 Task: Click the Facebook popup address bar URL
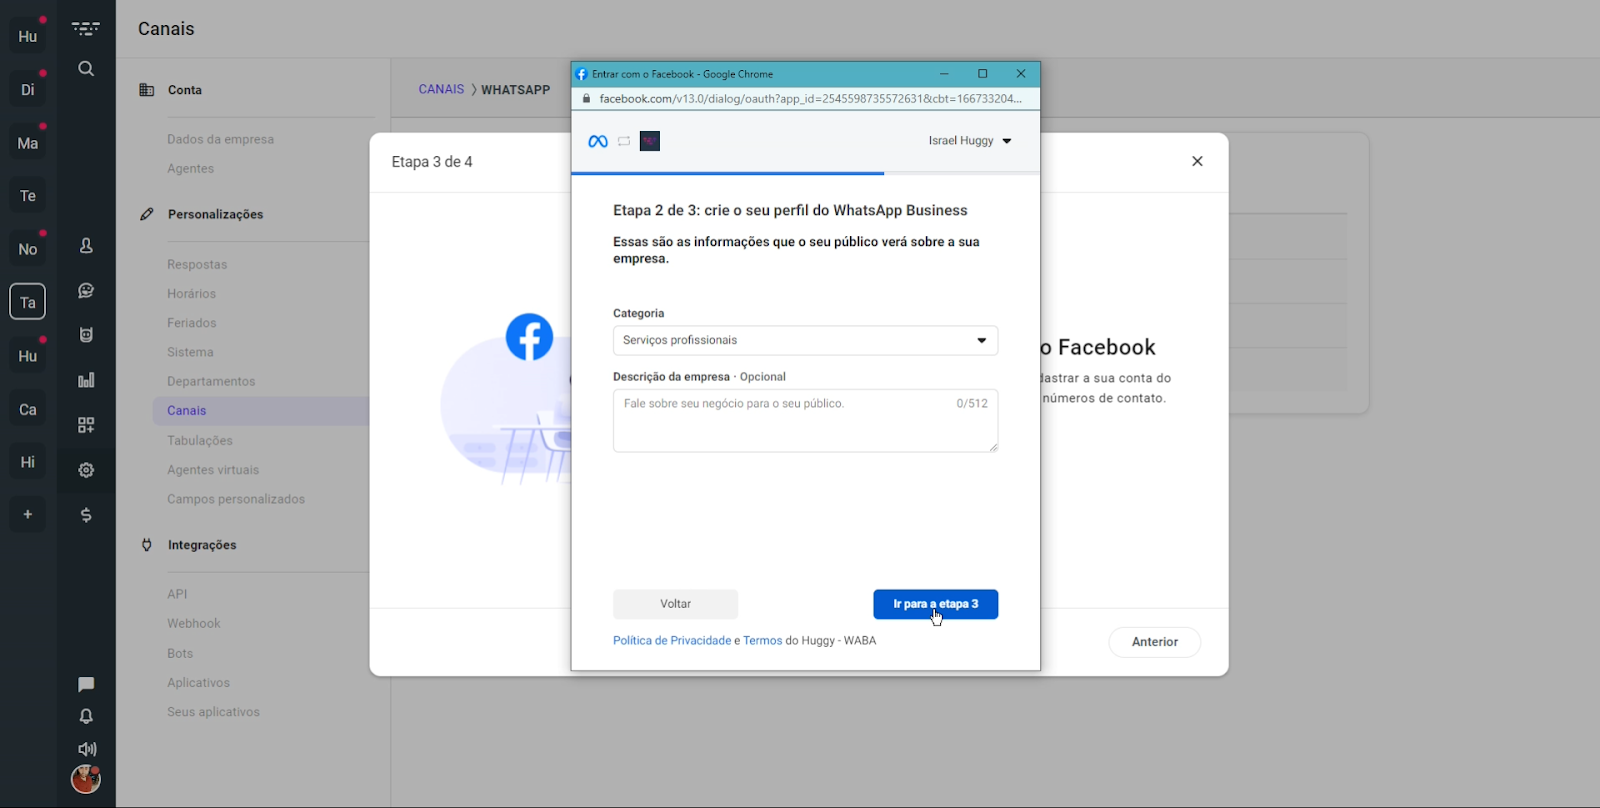(810, 99)
